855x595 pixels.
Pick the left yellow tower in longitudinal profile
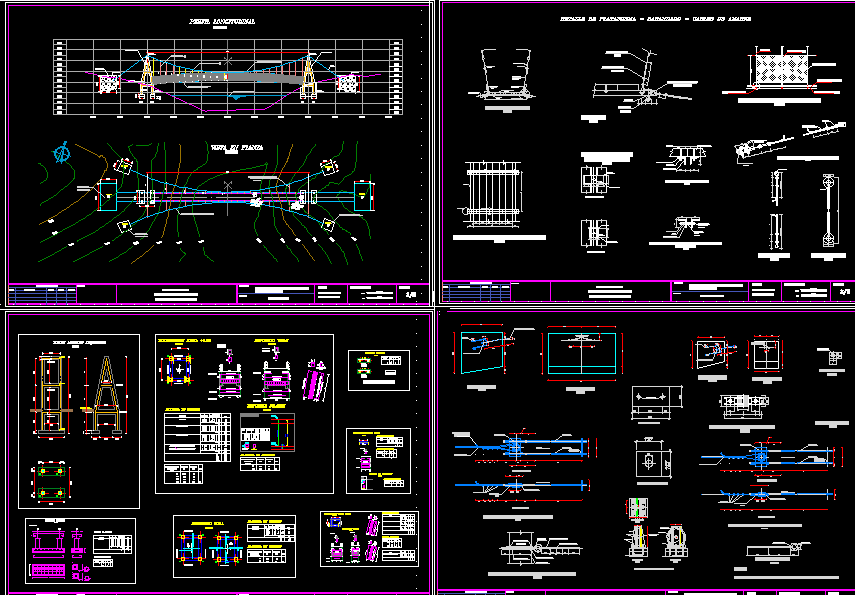pos(148,74)
